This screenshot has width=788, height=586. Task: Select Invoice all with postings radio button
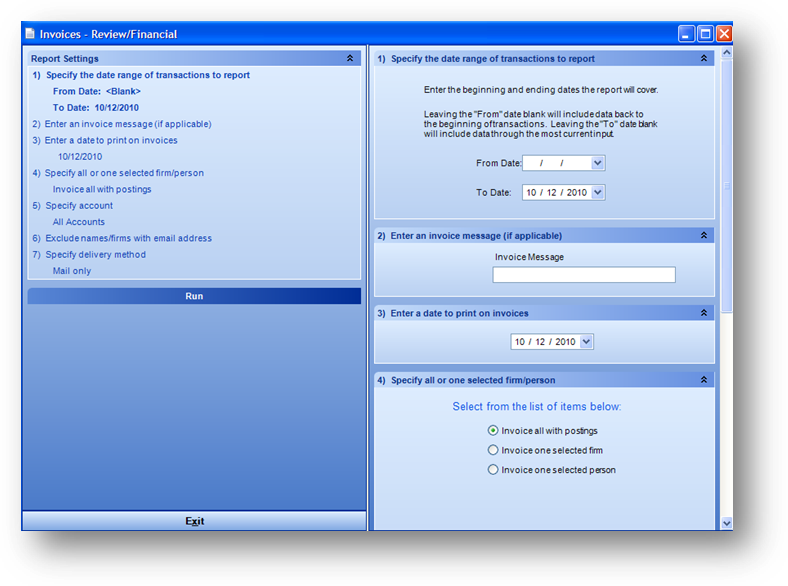pos(492,430)
